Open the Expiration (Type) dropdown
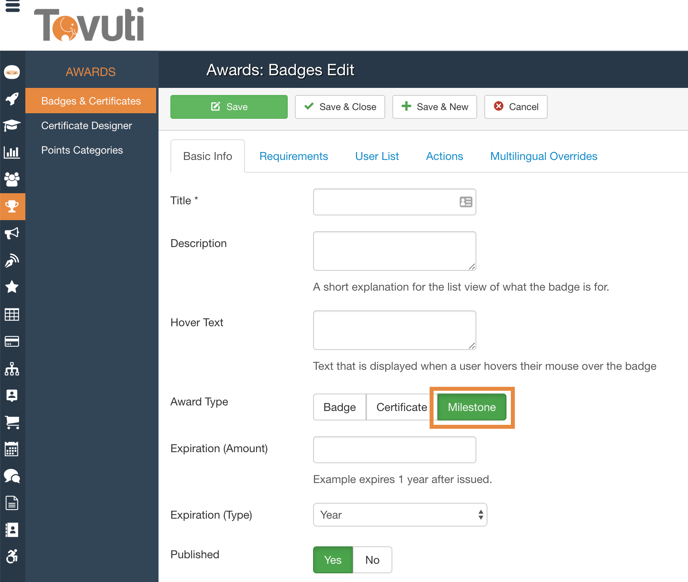Viewport: 688px width, 582px height. pyautogui.click(x=399, y=515)
